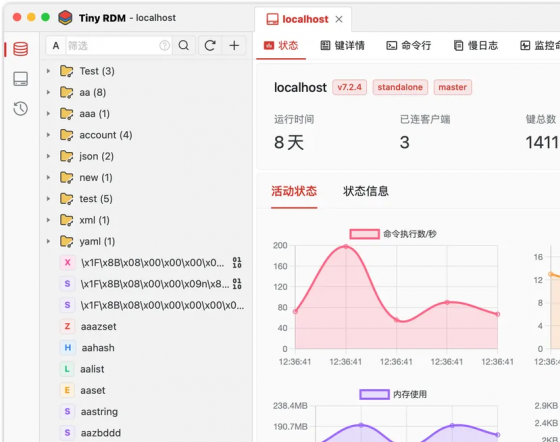
Task: Open the aalist key
Action: pos(92,369)
